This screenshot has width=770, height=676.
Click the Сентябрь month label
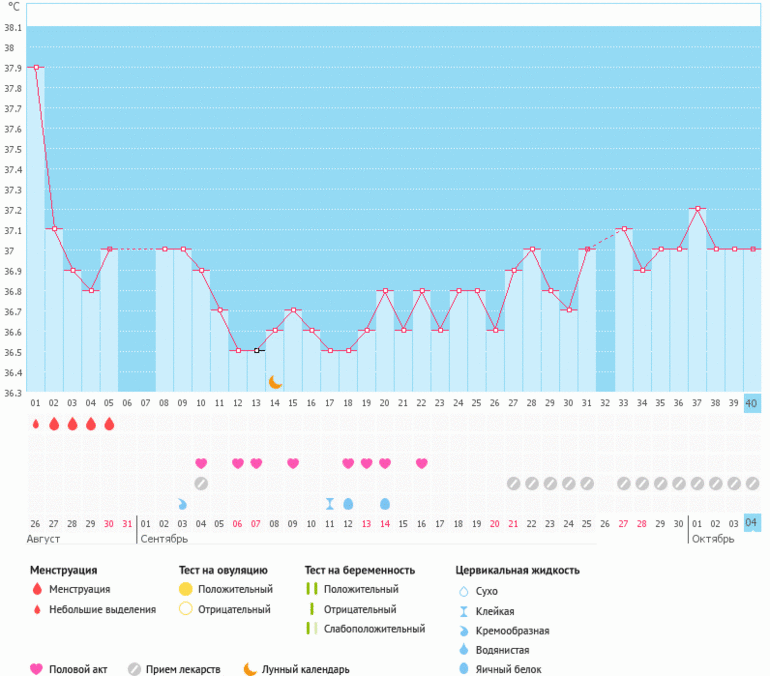coord(164,539)
